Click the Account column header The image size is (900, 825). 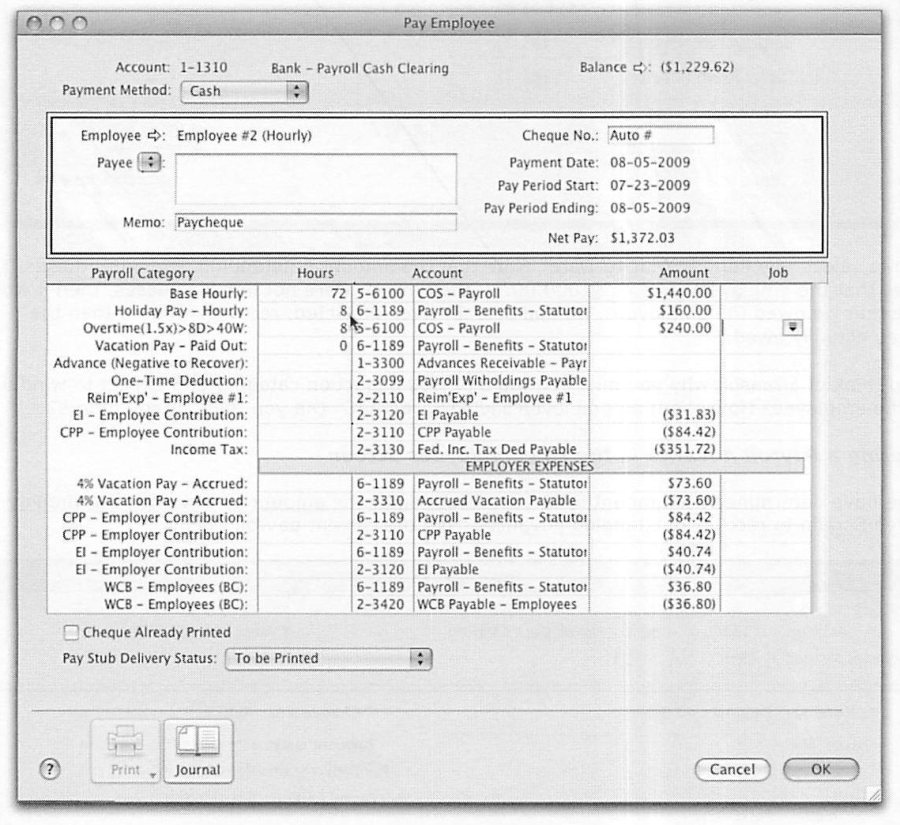coord(437,273)
